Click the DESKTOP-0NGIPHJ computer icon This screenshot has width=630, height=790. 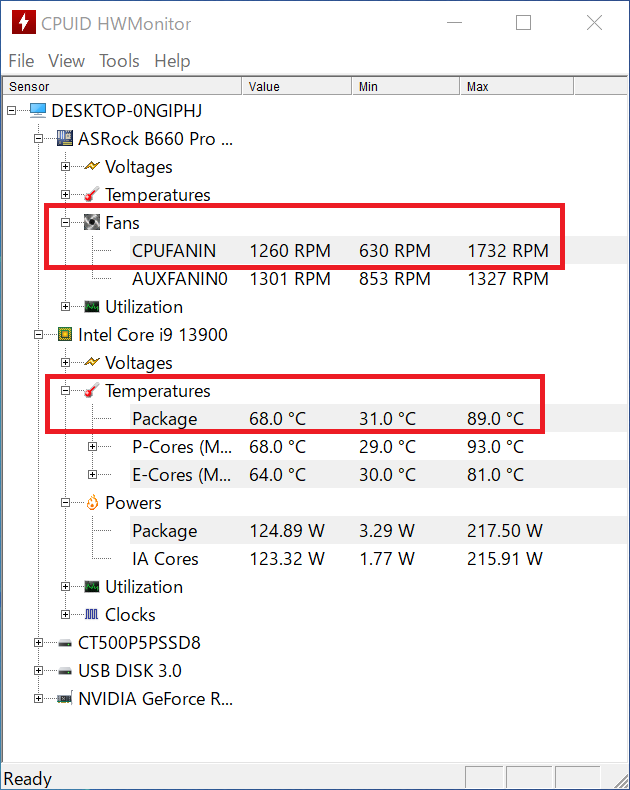38,110
